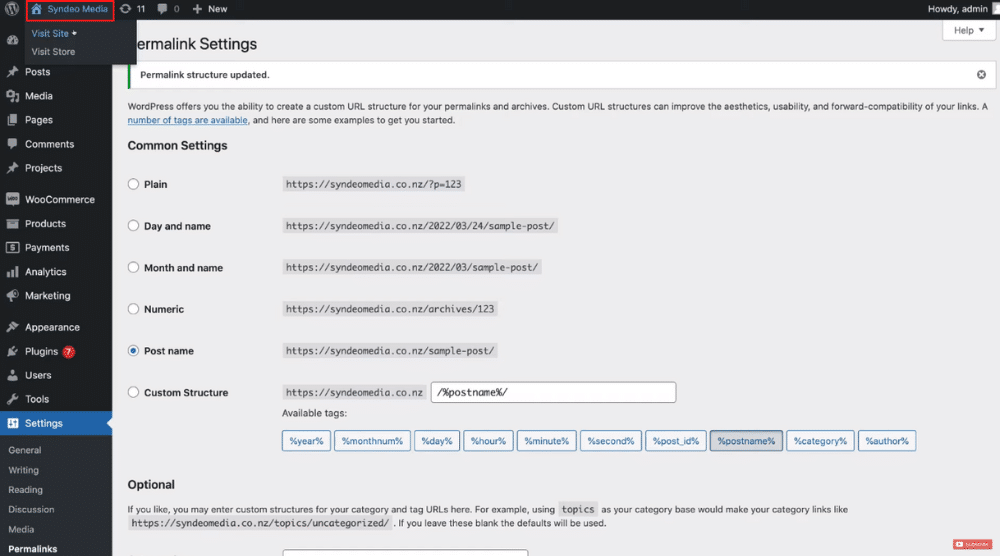
Task: Open the WordPress logo menu
Action: 11,9
